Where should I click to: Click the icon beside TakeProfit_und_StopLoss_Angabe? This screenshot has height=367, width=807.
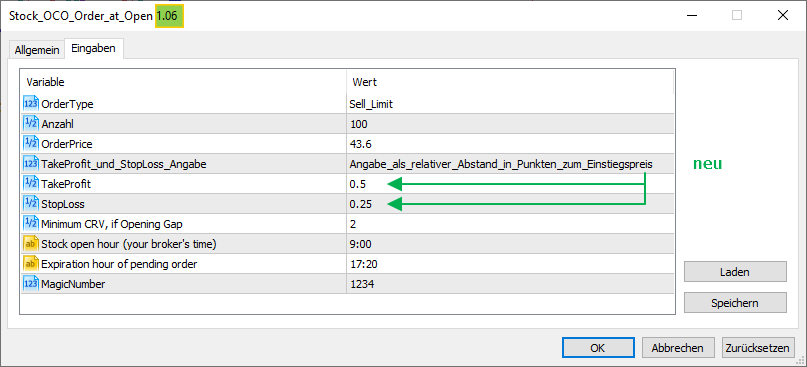[x=31, y=164]
